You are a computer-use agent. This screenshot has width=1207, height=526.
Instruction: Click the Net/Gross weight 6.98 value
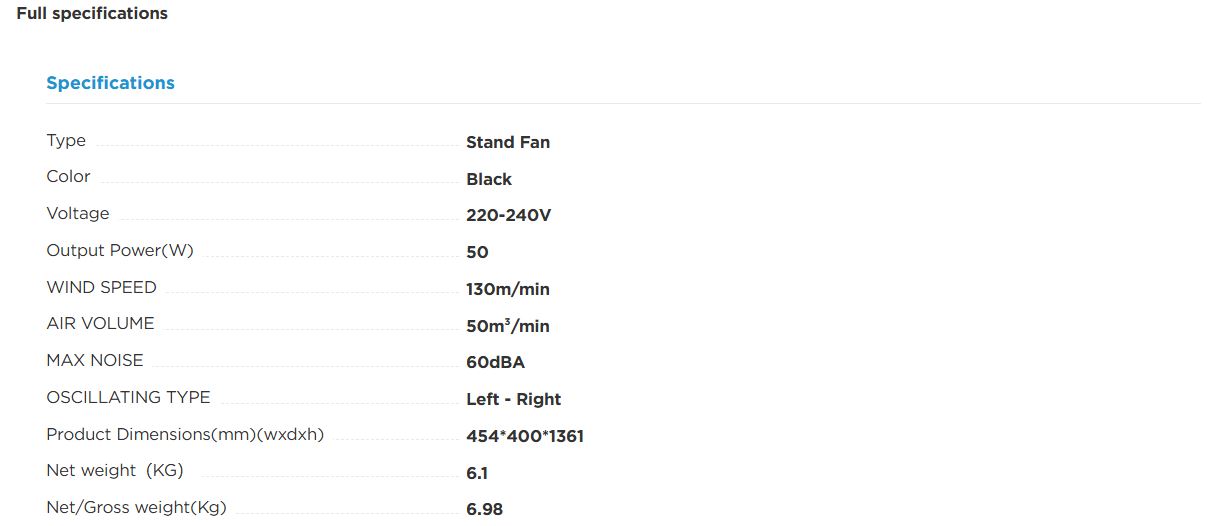point(484,509)
